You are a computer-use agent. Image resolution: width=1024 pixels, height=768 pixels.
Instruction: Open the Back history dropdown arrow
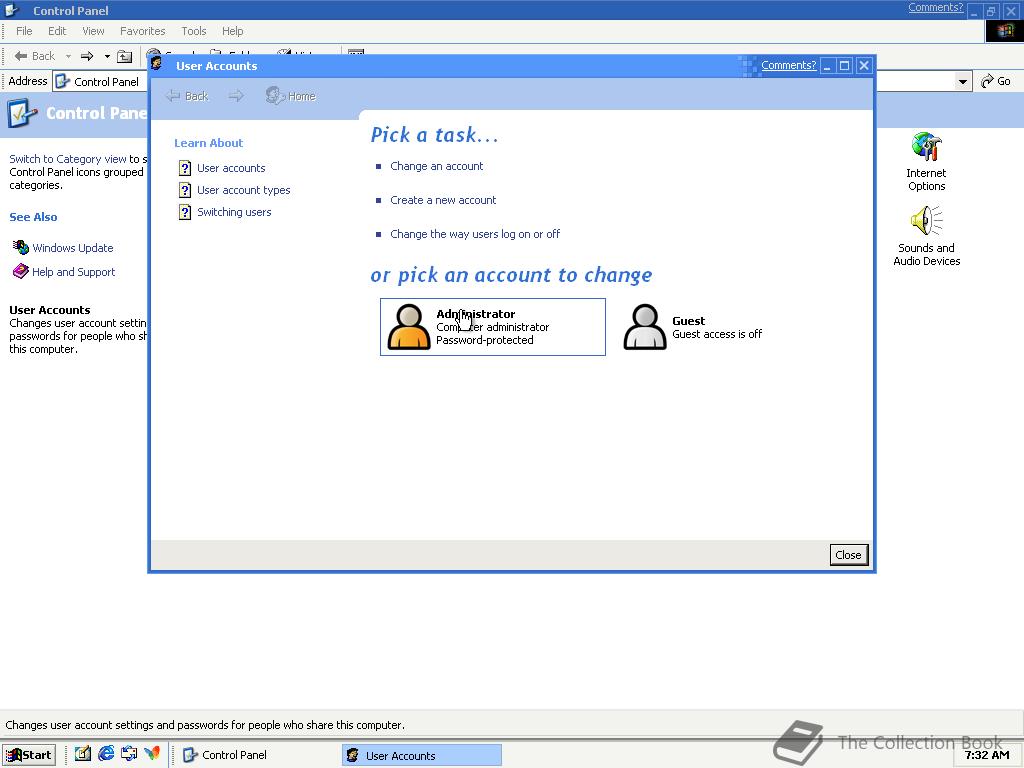coord(68,56)
